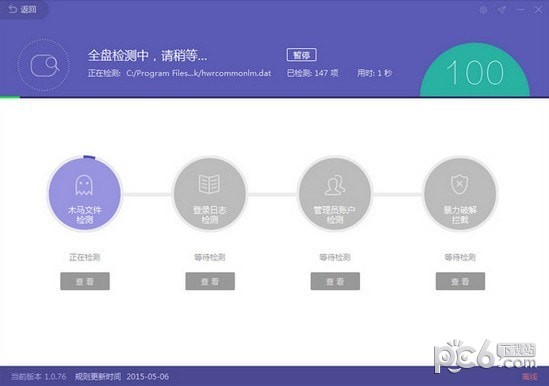The height and width of the screenshot is (386, 549).
Task: Close the scanner window
Action: tap(538, 10)
